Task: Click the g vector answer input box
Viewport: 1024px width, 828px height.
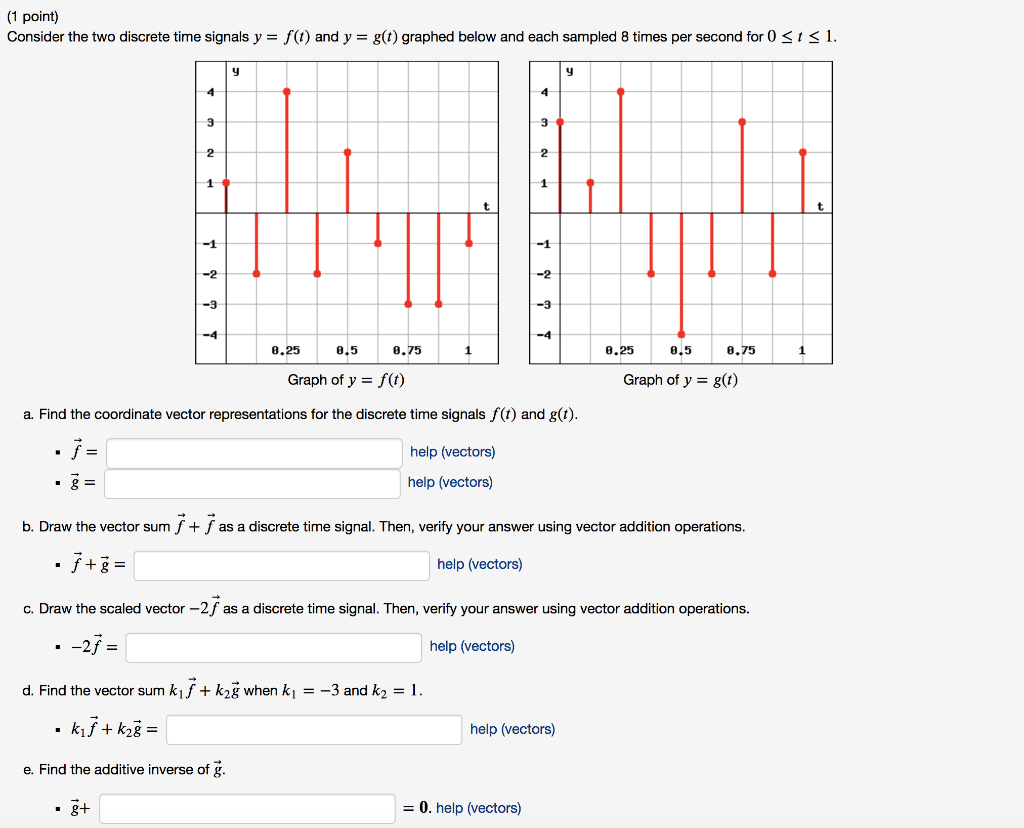Action: point(253,483)
